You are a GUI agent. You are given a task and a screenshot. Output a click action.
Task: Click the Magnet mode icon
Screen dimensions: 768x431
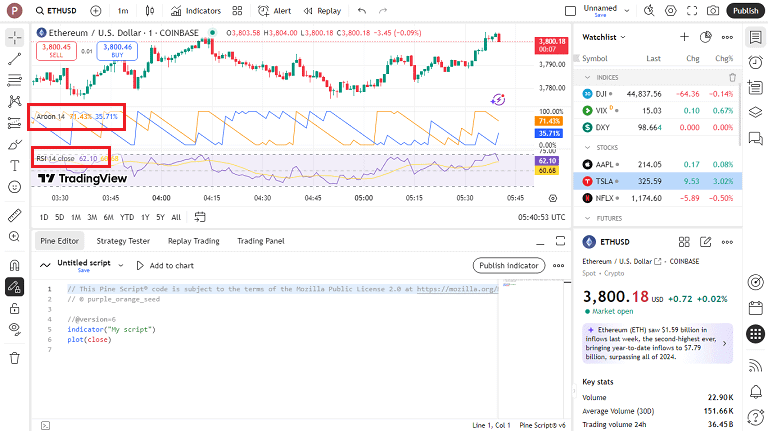[x=14, y=265]
